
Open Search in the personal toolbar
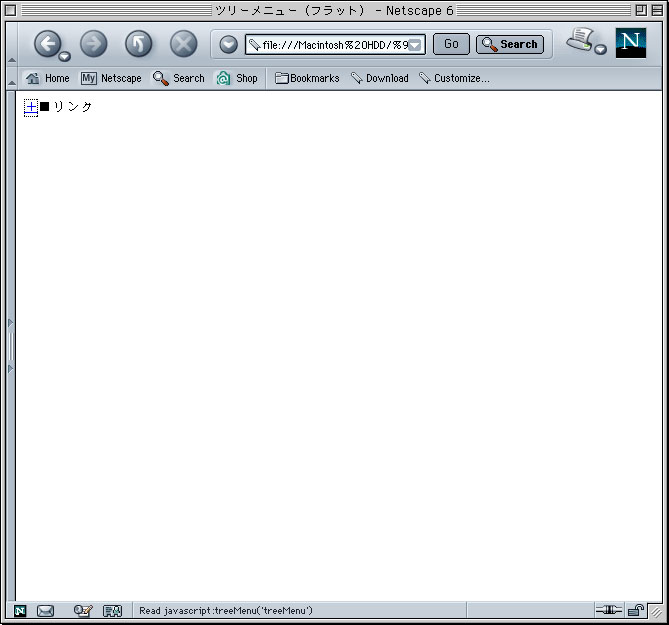(179, 78)
